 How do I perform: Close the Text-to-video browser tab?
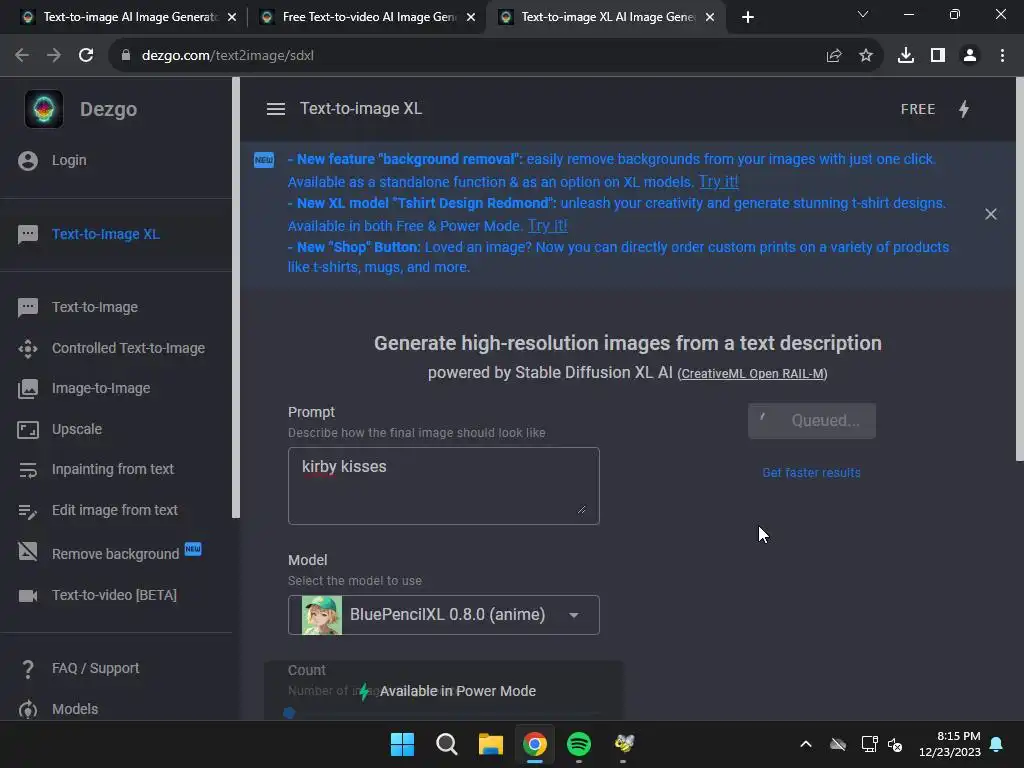coord(471,18)
